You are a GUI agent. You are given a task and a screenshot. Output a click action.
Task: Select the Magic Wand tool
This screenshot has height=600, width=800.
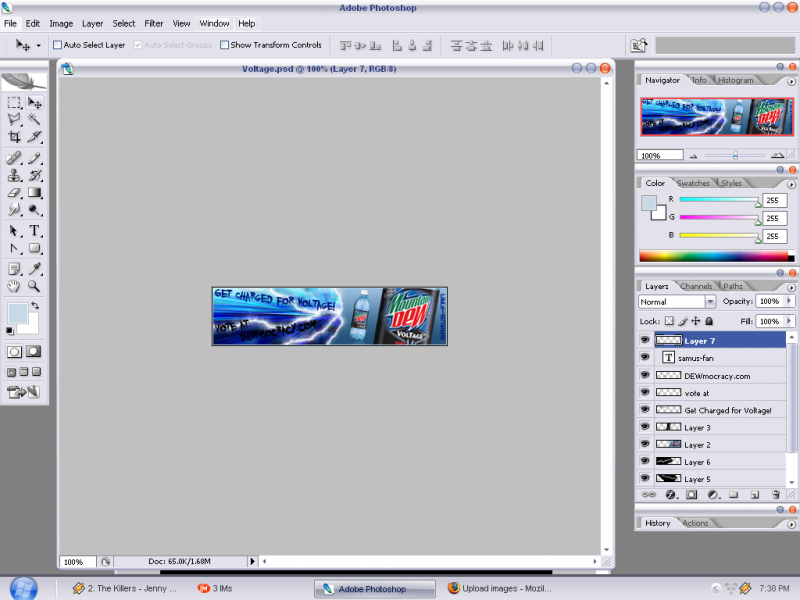tap(34, 119)
